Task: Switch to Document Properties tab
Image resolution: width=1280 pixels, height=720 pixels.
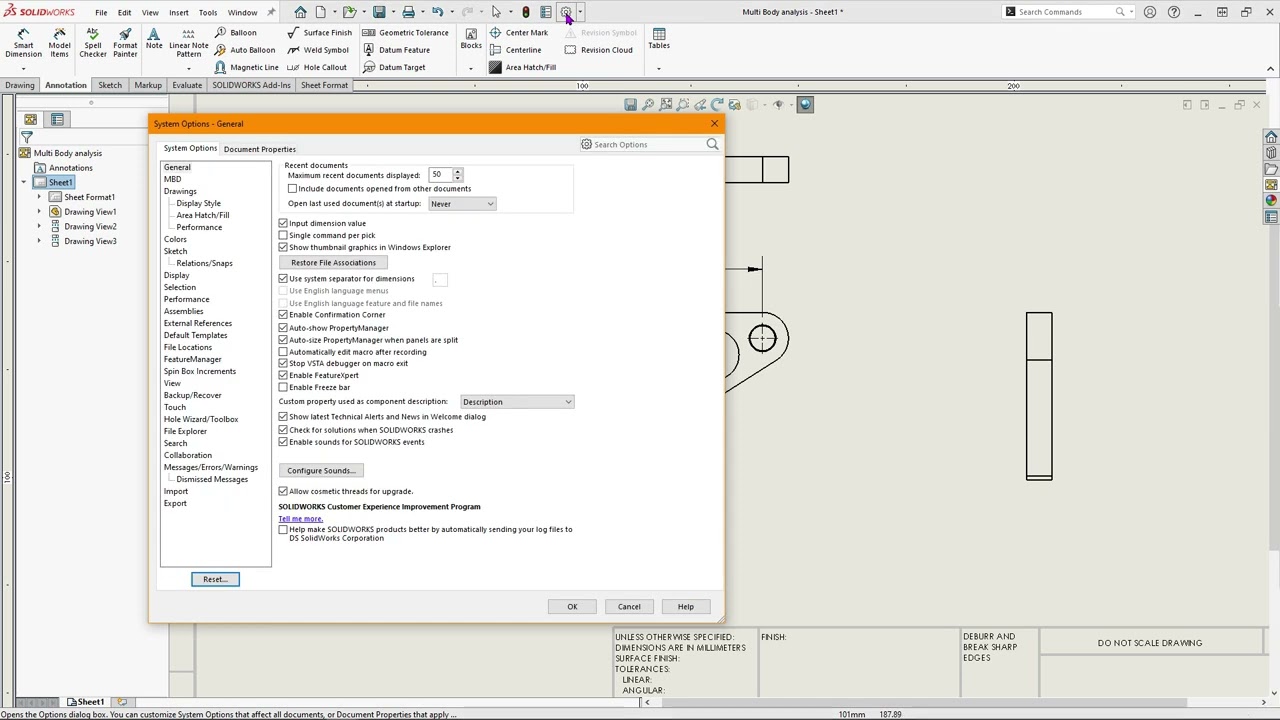Action: point(260,149)
